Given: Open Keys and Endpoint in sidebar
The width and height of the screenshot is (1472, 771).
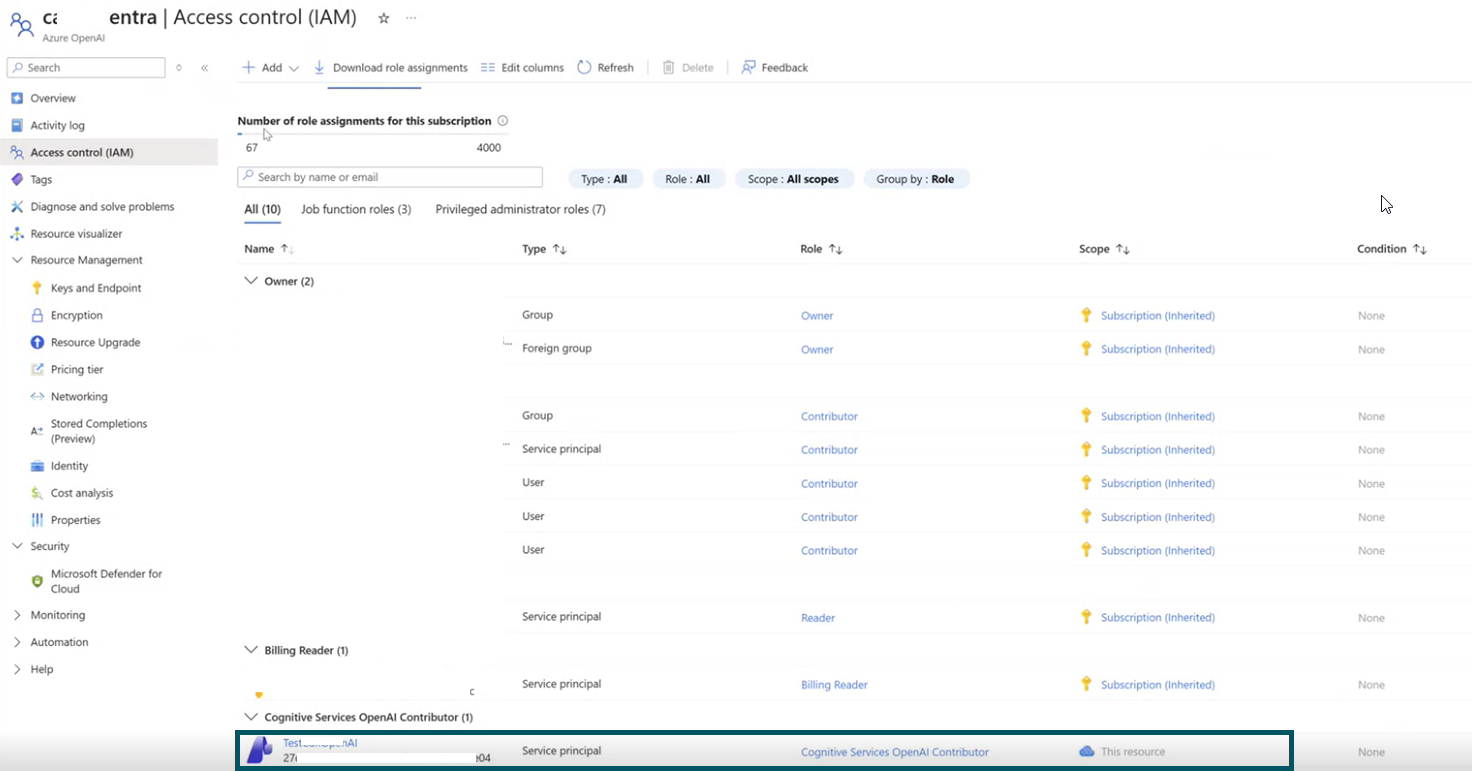Looking at the screenshot, I should (96, 288).
